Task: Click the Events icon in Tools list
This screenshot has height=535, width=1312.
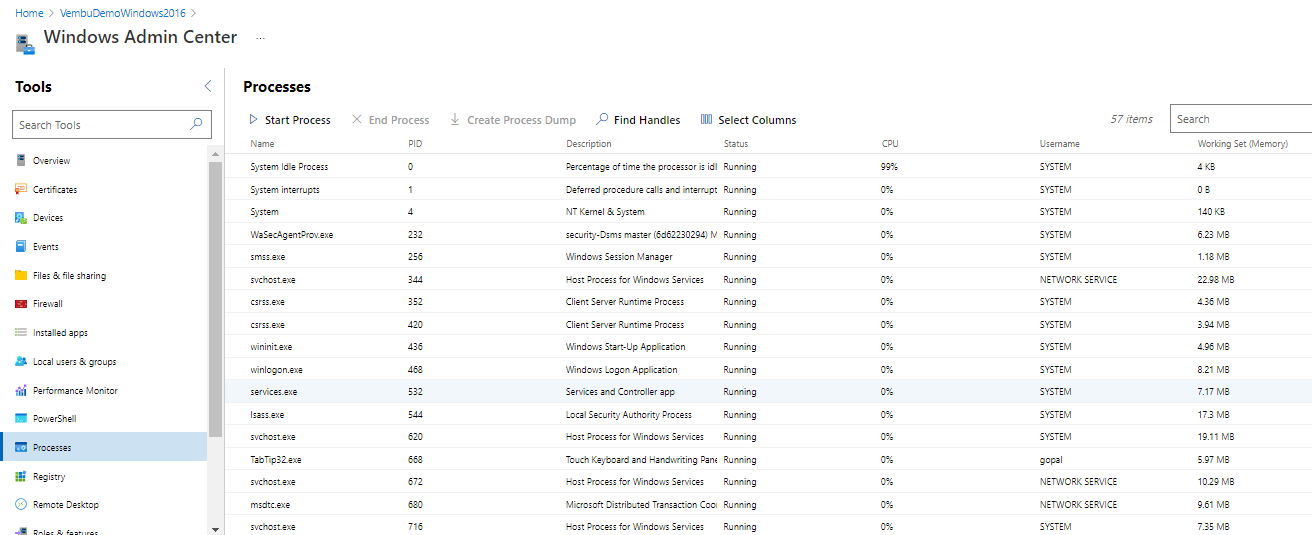Action: [x=21, y=246]
